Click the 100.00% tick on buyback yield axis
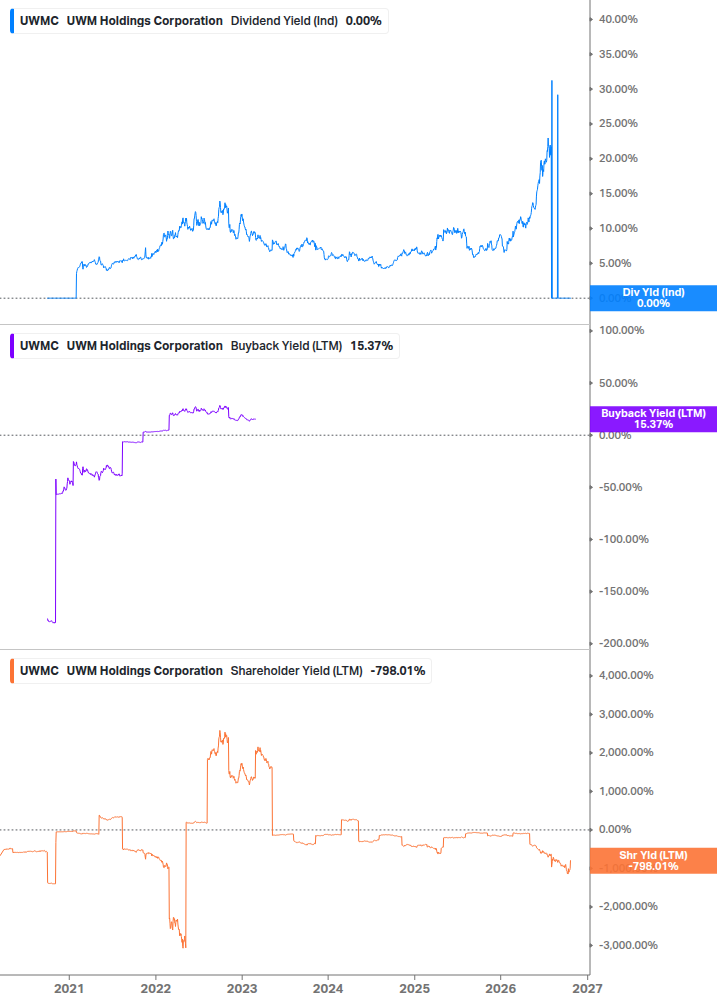The image size is (717, 1005). tap(622, 330)
